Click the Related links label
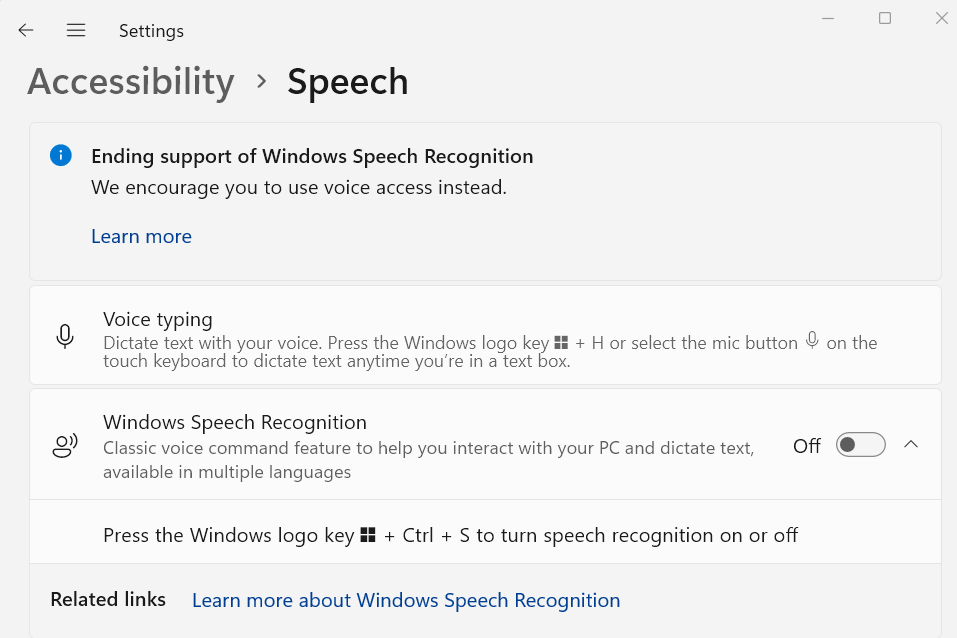This screenshot has height=638, width=957. [x=108, y=599]
